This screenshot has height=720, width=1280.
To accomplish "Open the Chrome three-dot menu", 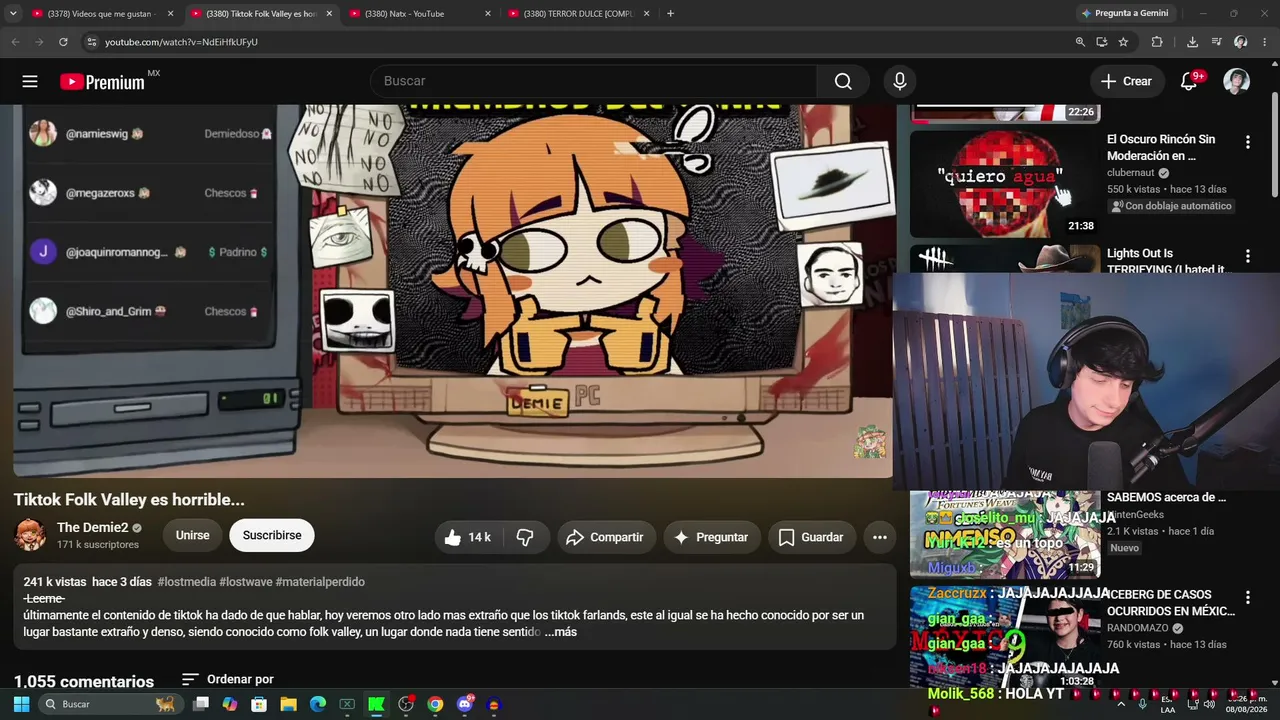I will click(x=1264, y=42).
